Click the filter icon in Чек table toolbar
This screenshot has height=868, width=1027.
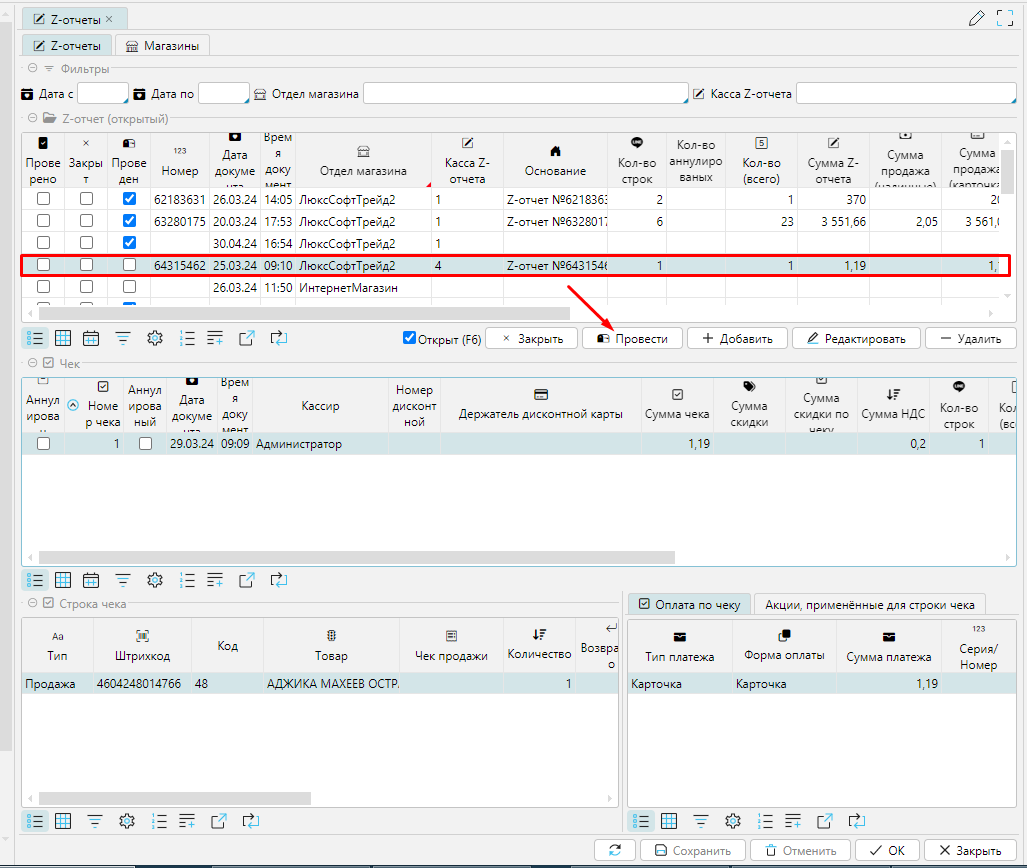pos(122,579)
